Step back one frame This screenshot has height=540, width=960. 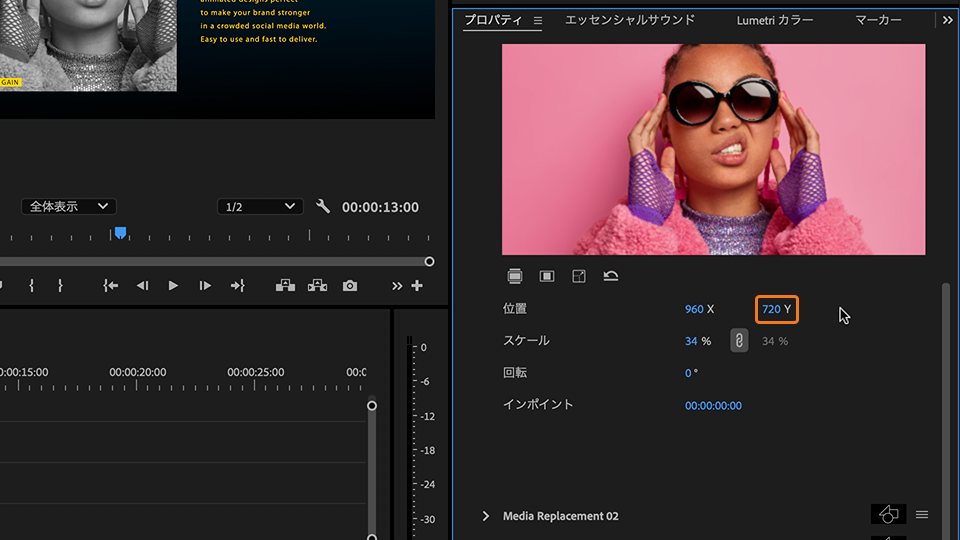coord(142,286)
